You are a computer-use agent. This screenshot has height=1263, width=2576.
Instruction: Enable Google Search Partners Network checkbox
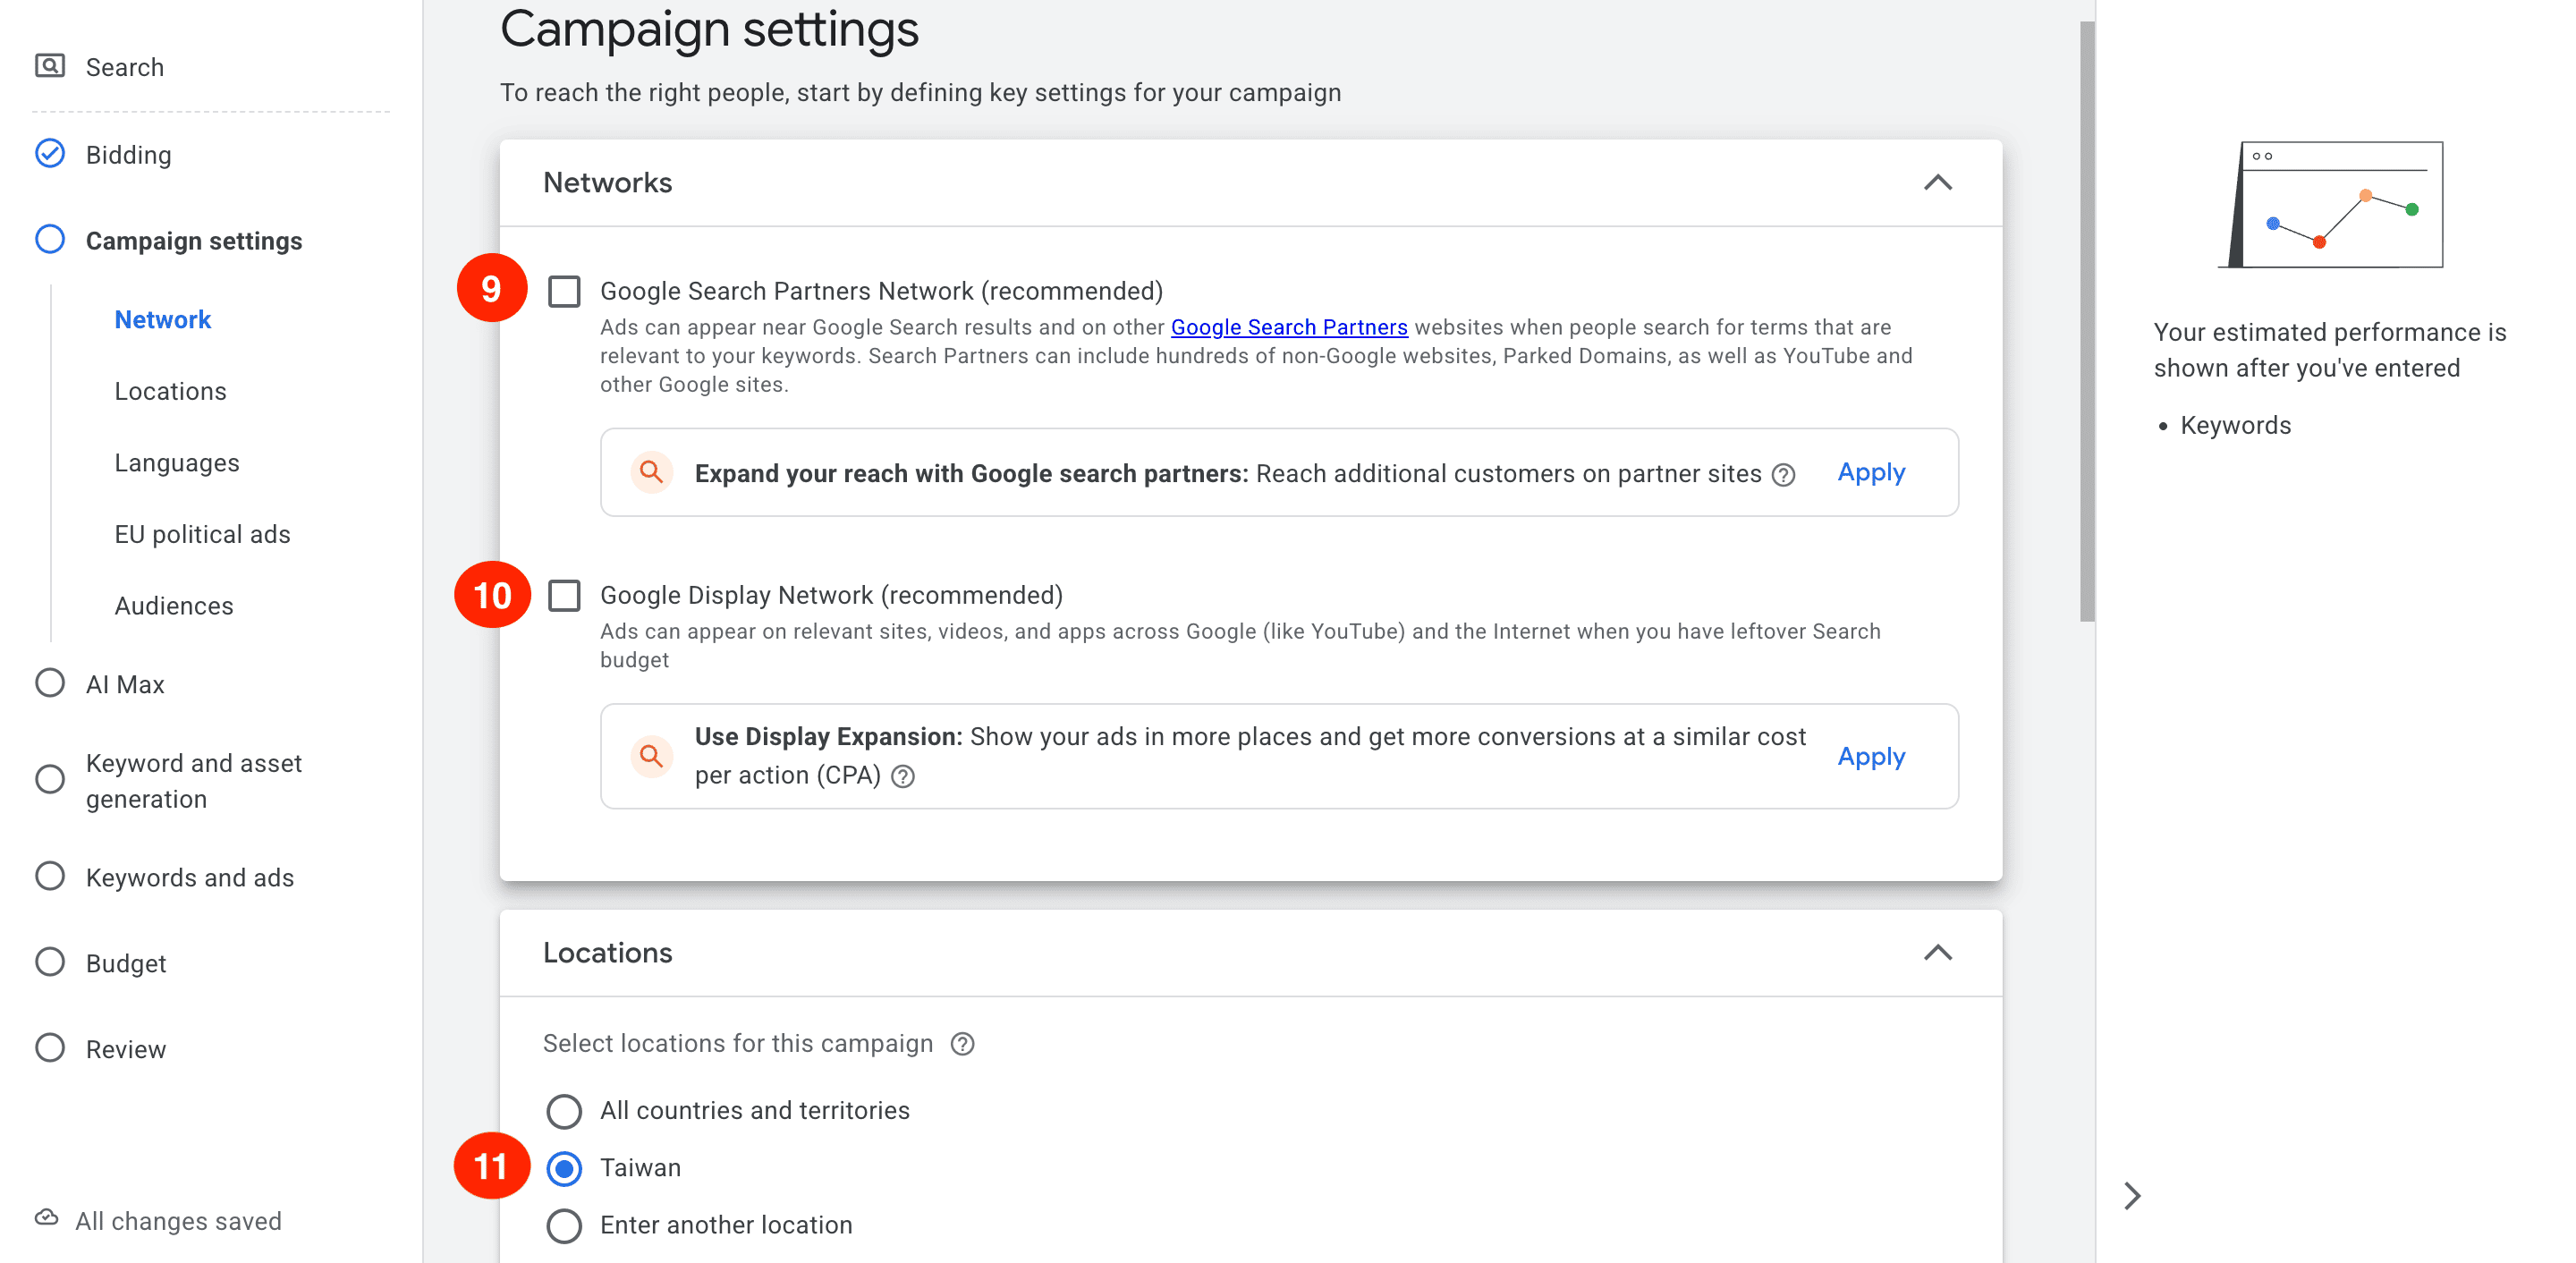click(x=564, y=292)
